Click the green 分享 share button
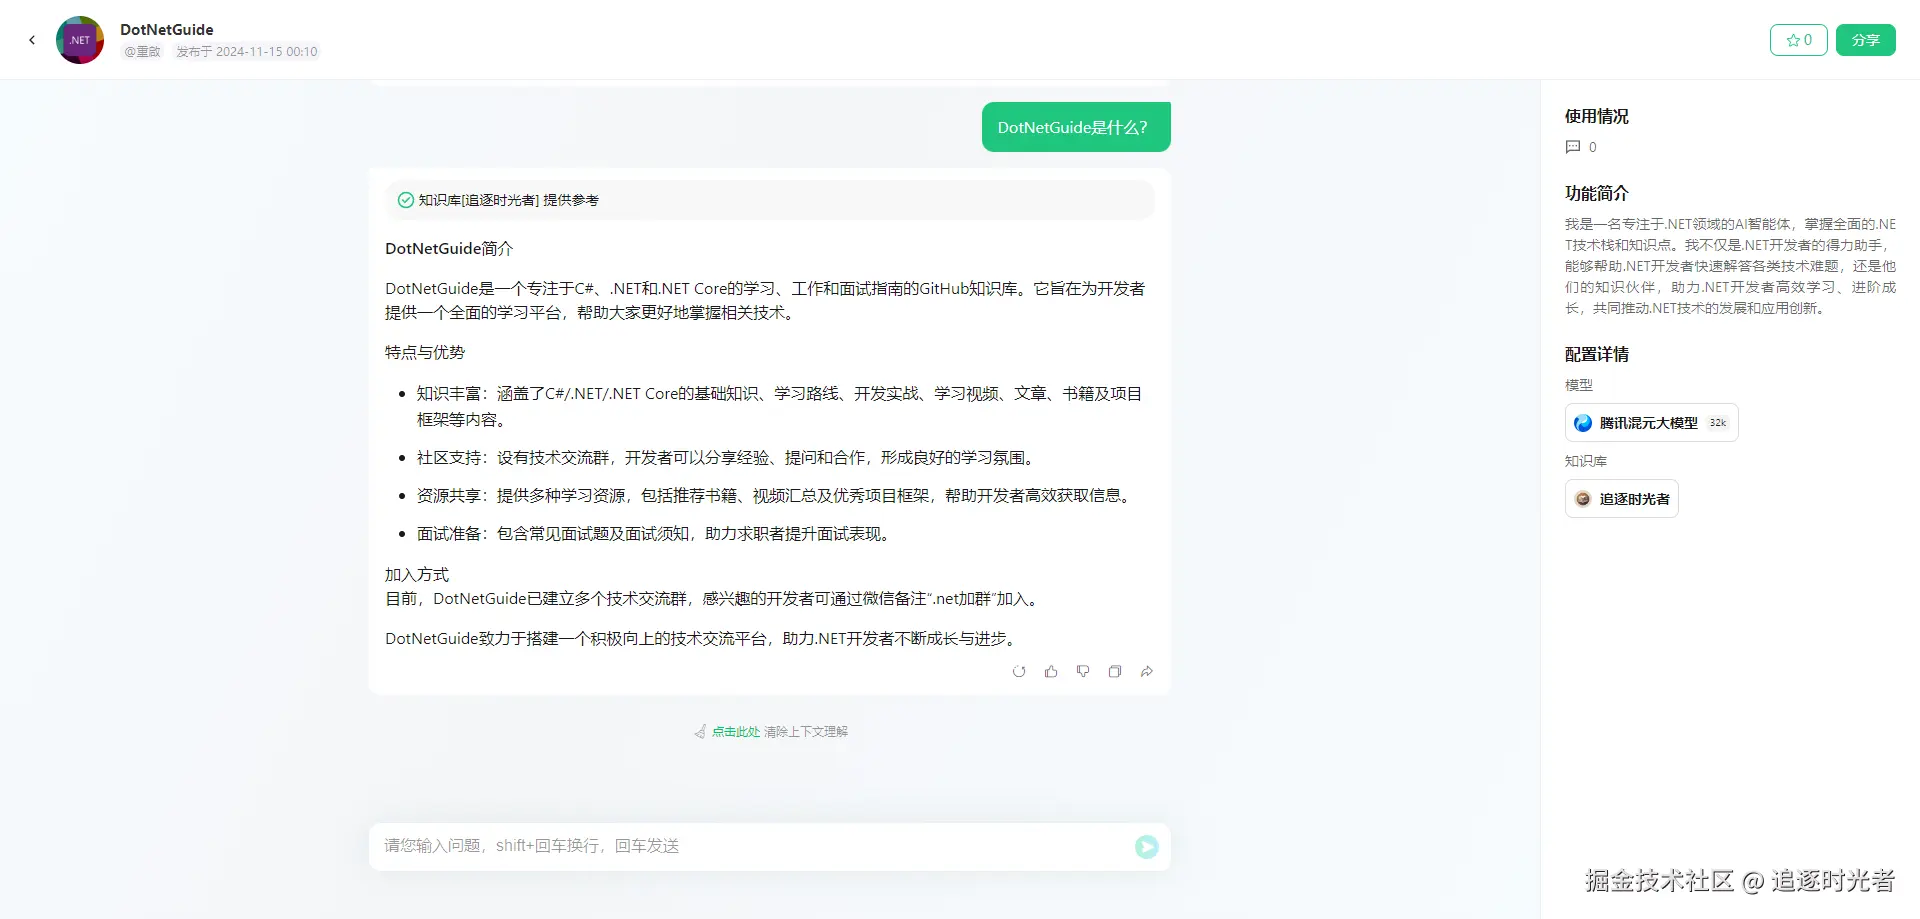This screenshot has height=919, width=1920. 1865,40
